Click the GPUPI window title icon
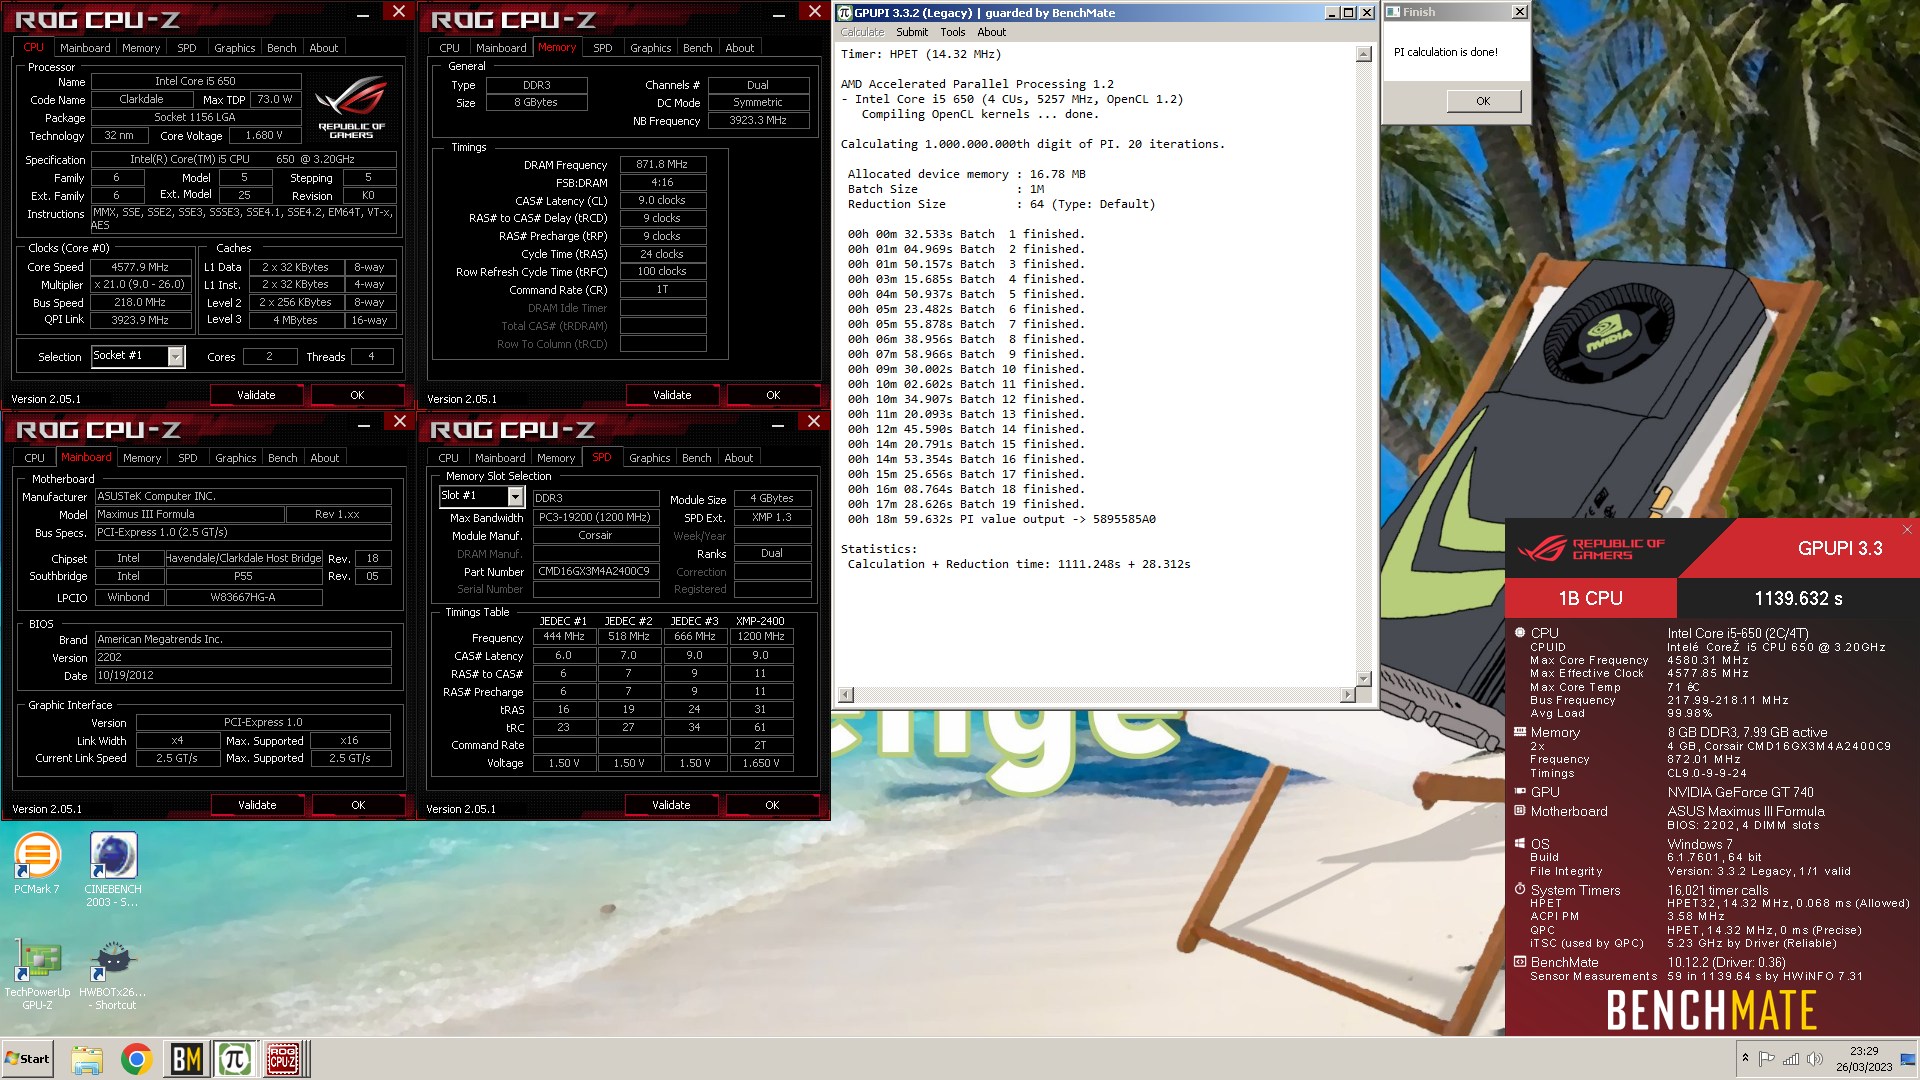1920x1080 pixels. click(844, 12)
